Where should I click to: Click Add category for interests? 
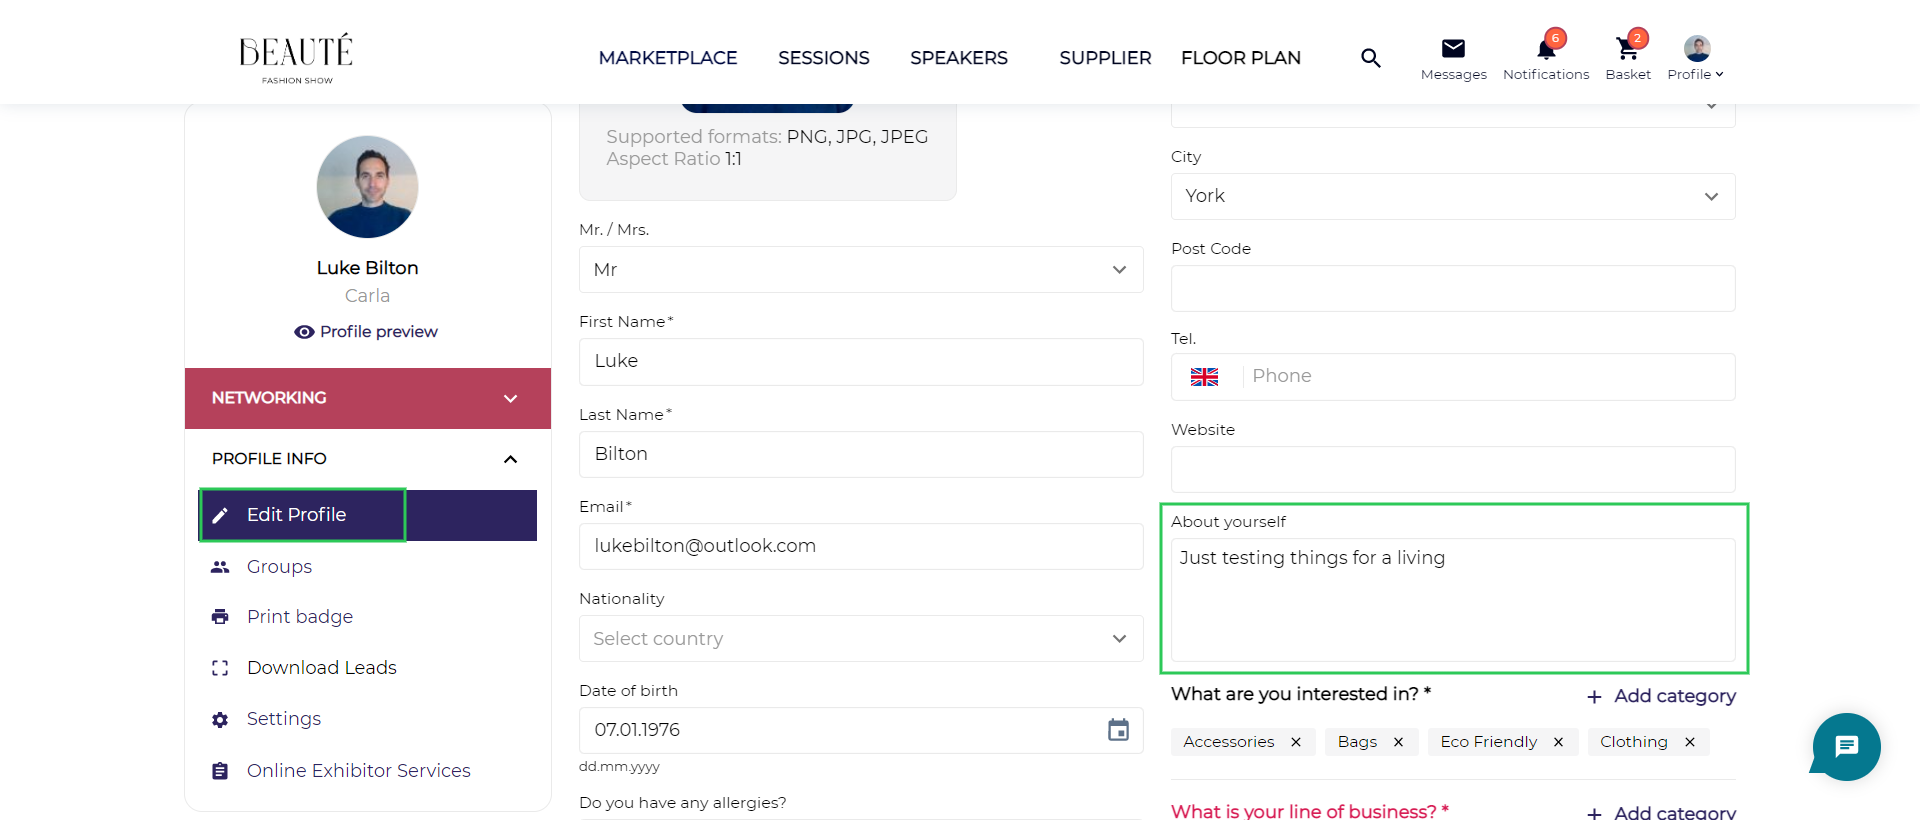(x=1661, y=696)
